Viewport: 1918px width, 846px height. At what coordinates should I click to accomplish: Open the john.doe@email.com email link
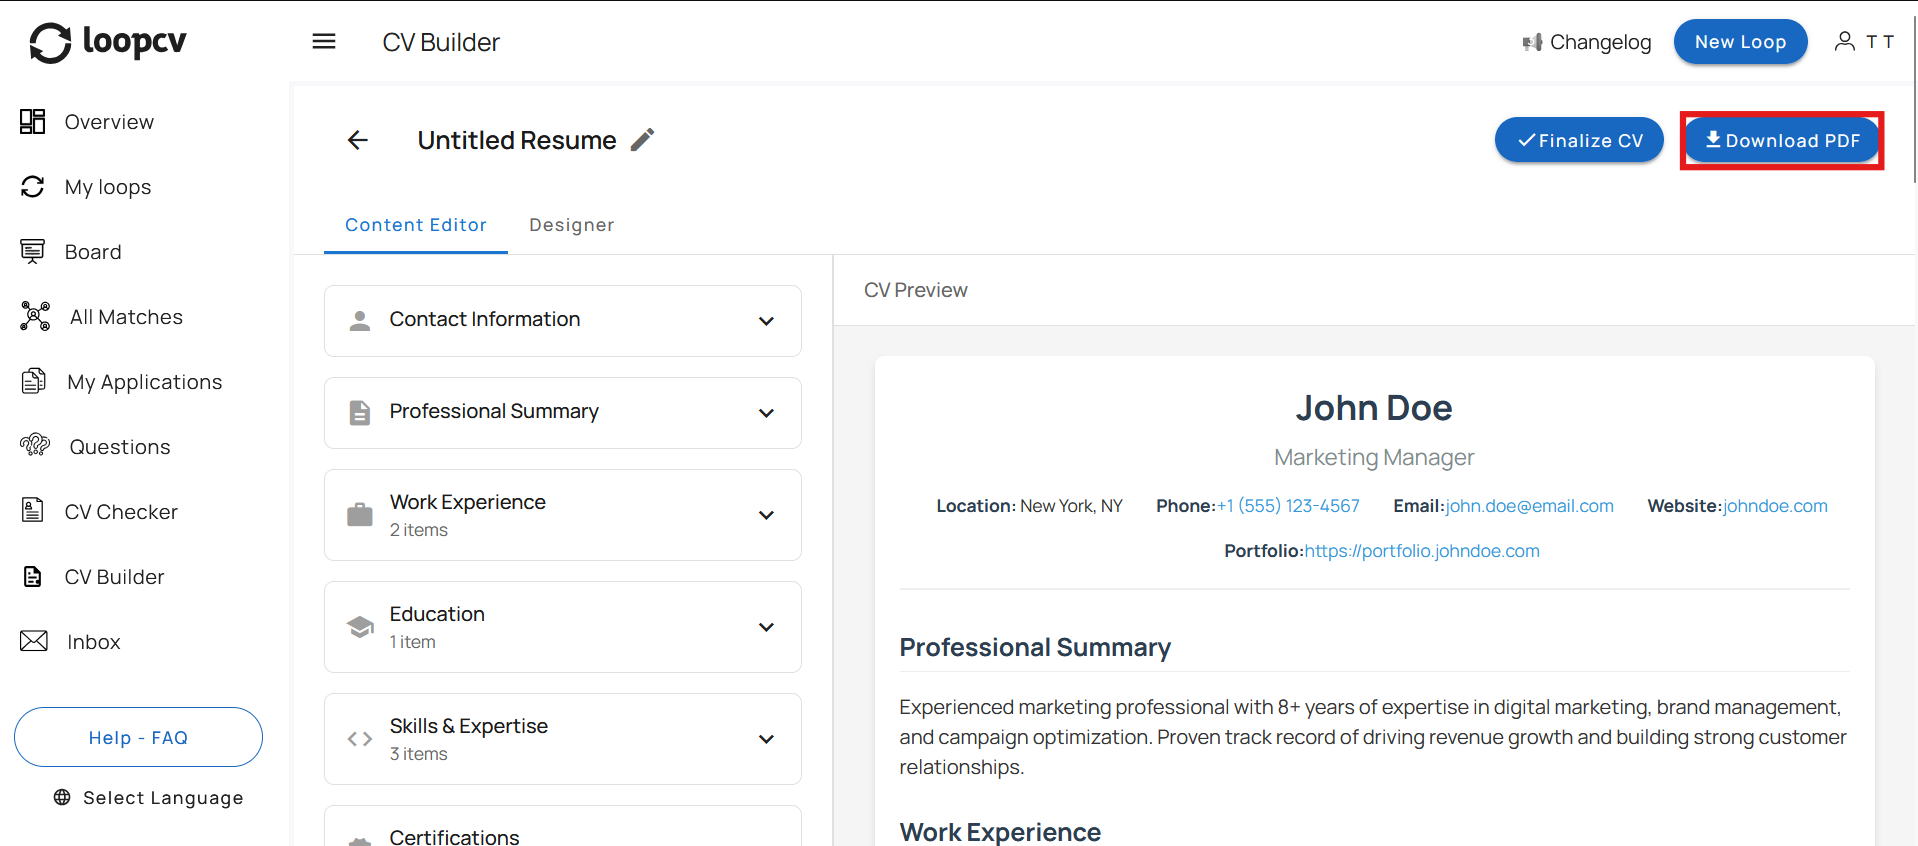(1529, 506)
